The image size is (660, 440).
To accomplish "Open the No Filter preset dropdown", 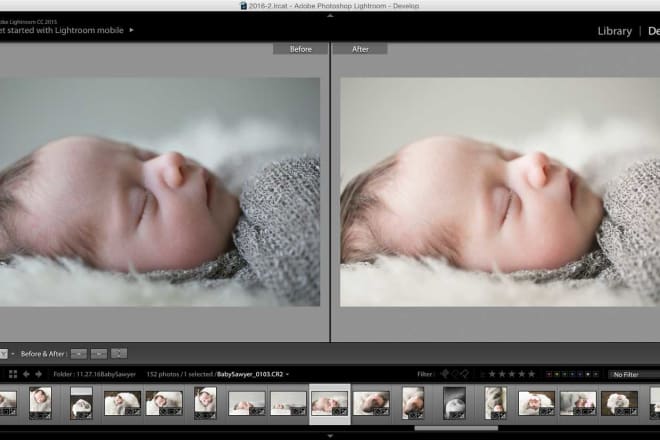I will click(634, 374).
